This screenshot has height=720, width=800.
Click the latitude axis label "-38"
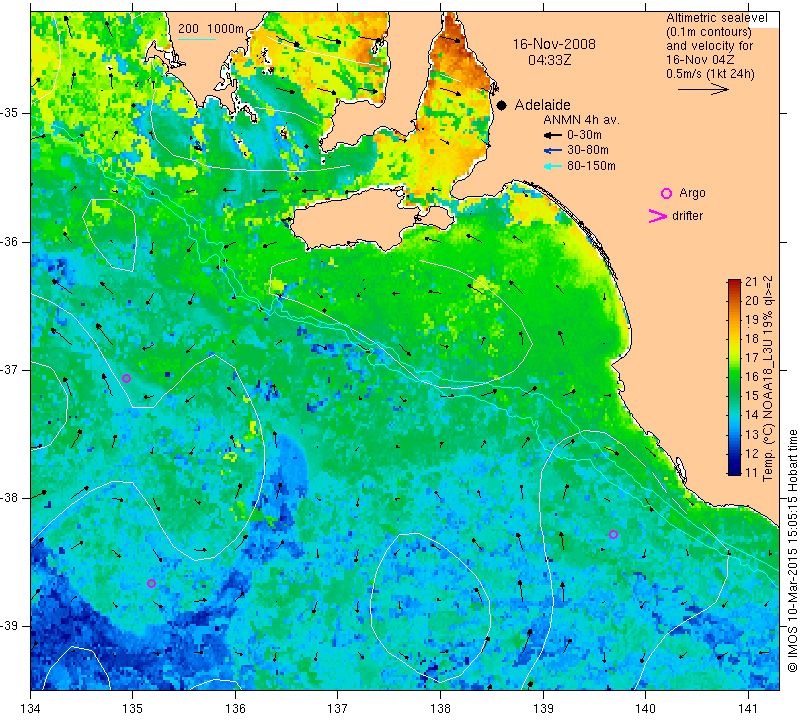pyautogui.click(x=11, y=498)
